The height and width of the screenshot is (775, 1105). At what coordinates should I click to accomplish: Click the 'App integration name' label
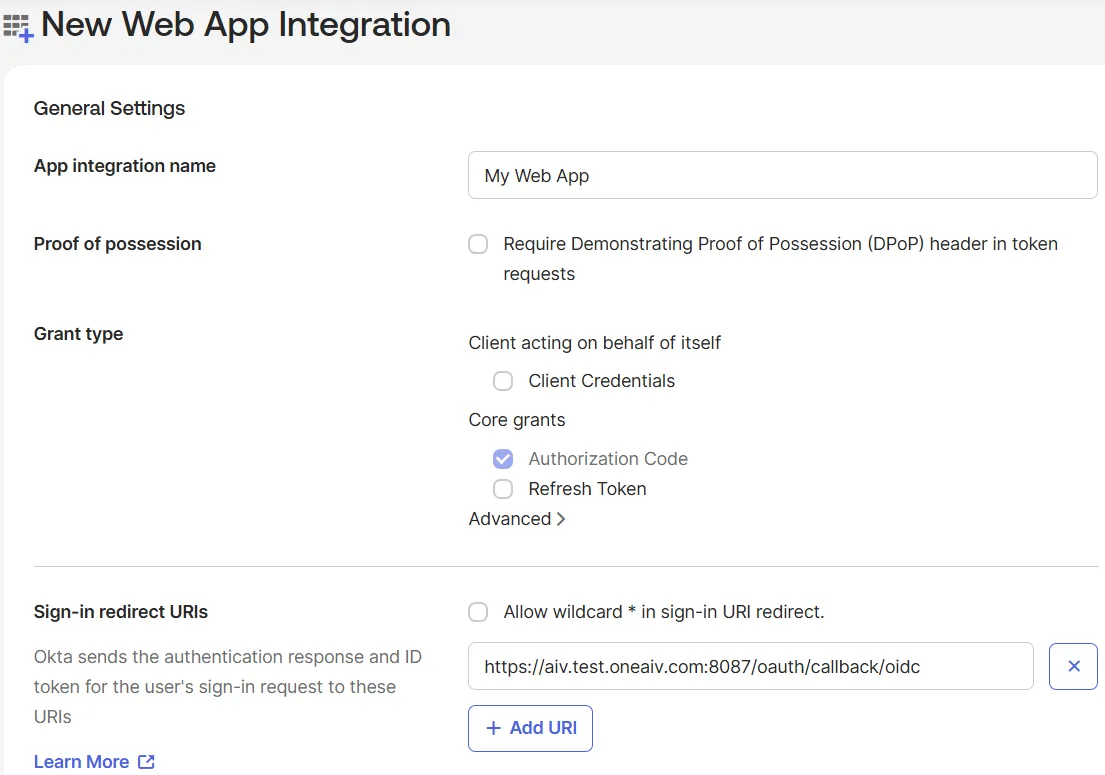(125, 166)
